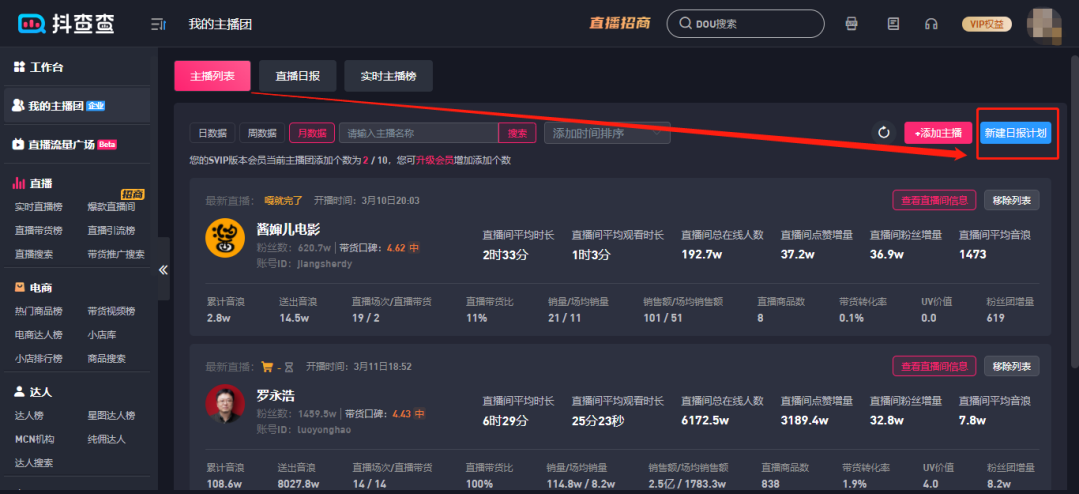Click the headset customer service icon
1079x494 pixels.
click(x=932, y=24)
